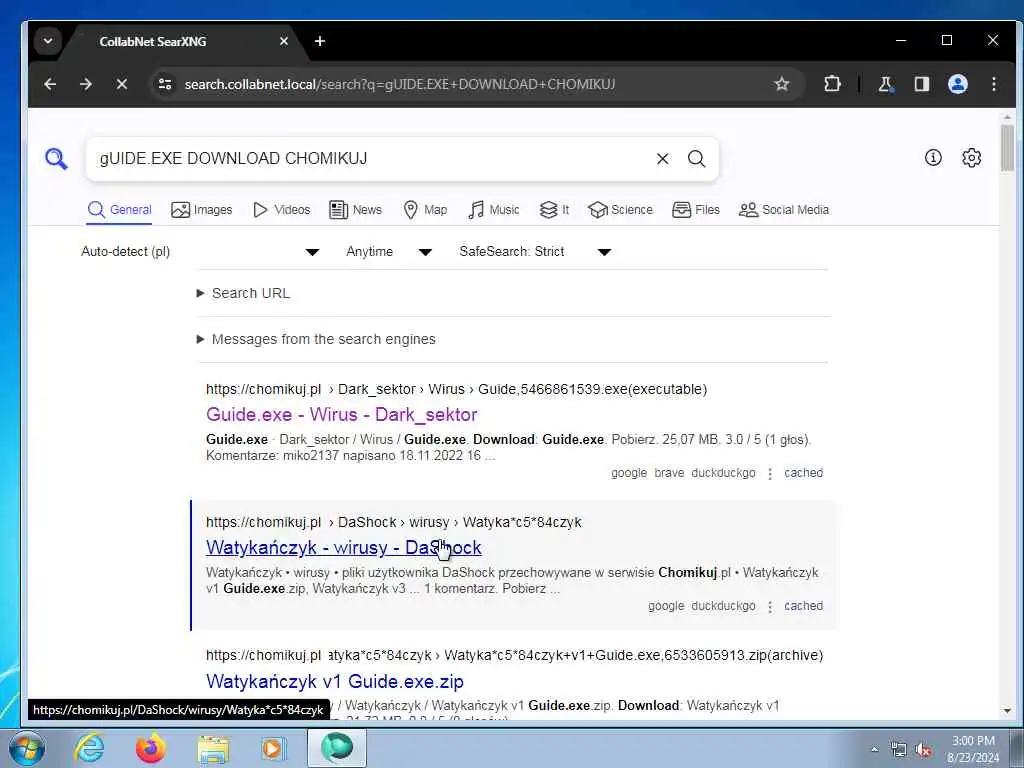Open Windows Media Player on taskbar
Image resolution: width=1024 pixels, height=768 pixels.
[273, 748]
